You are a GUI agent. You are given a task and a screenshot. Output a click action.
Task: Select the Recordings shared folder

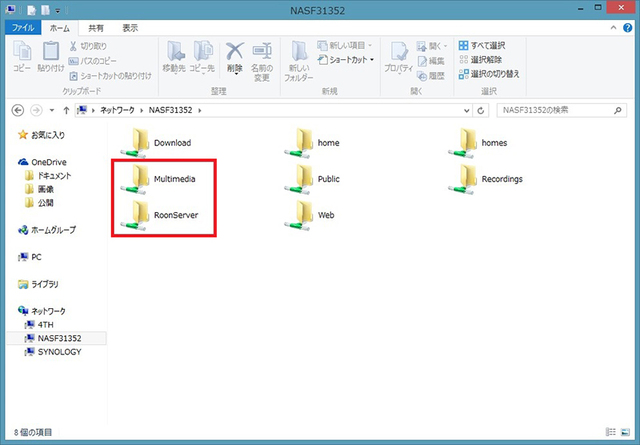(485, 179)
